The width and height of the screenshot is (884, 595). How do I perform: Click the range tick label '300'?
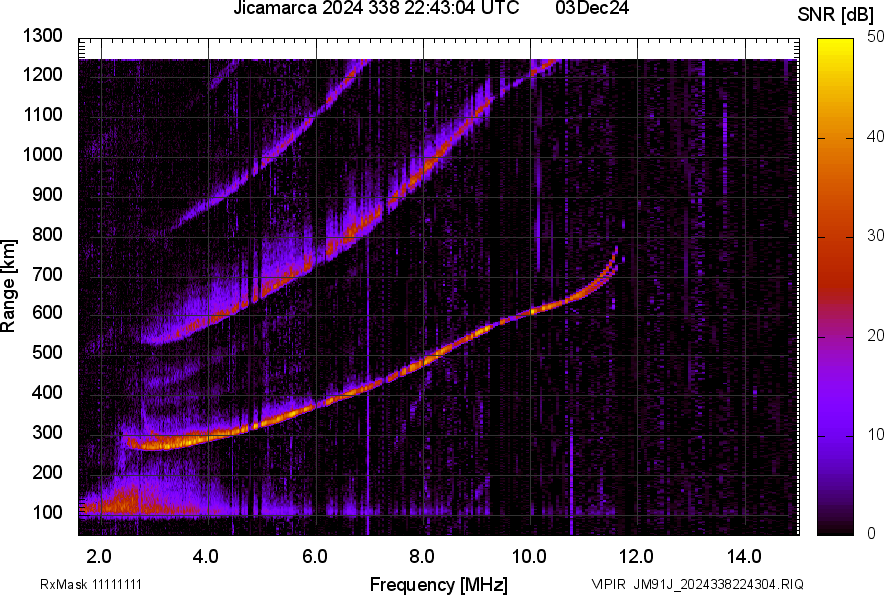[x=47, y=433]
